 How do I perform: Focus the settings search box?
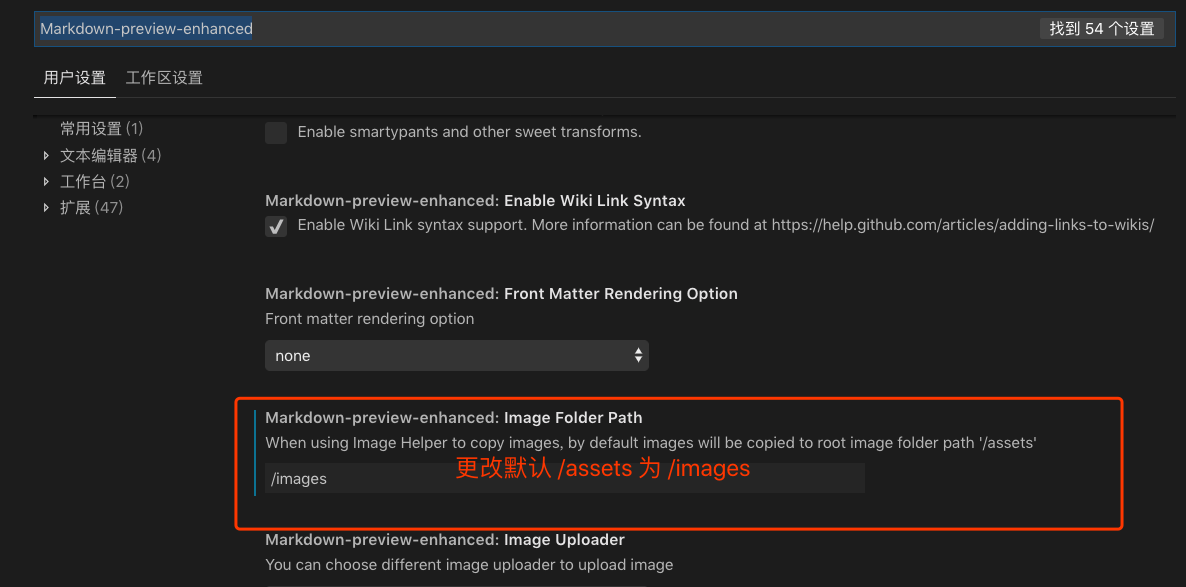tap(400, 28)
